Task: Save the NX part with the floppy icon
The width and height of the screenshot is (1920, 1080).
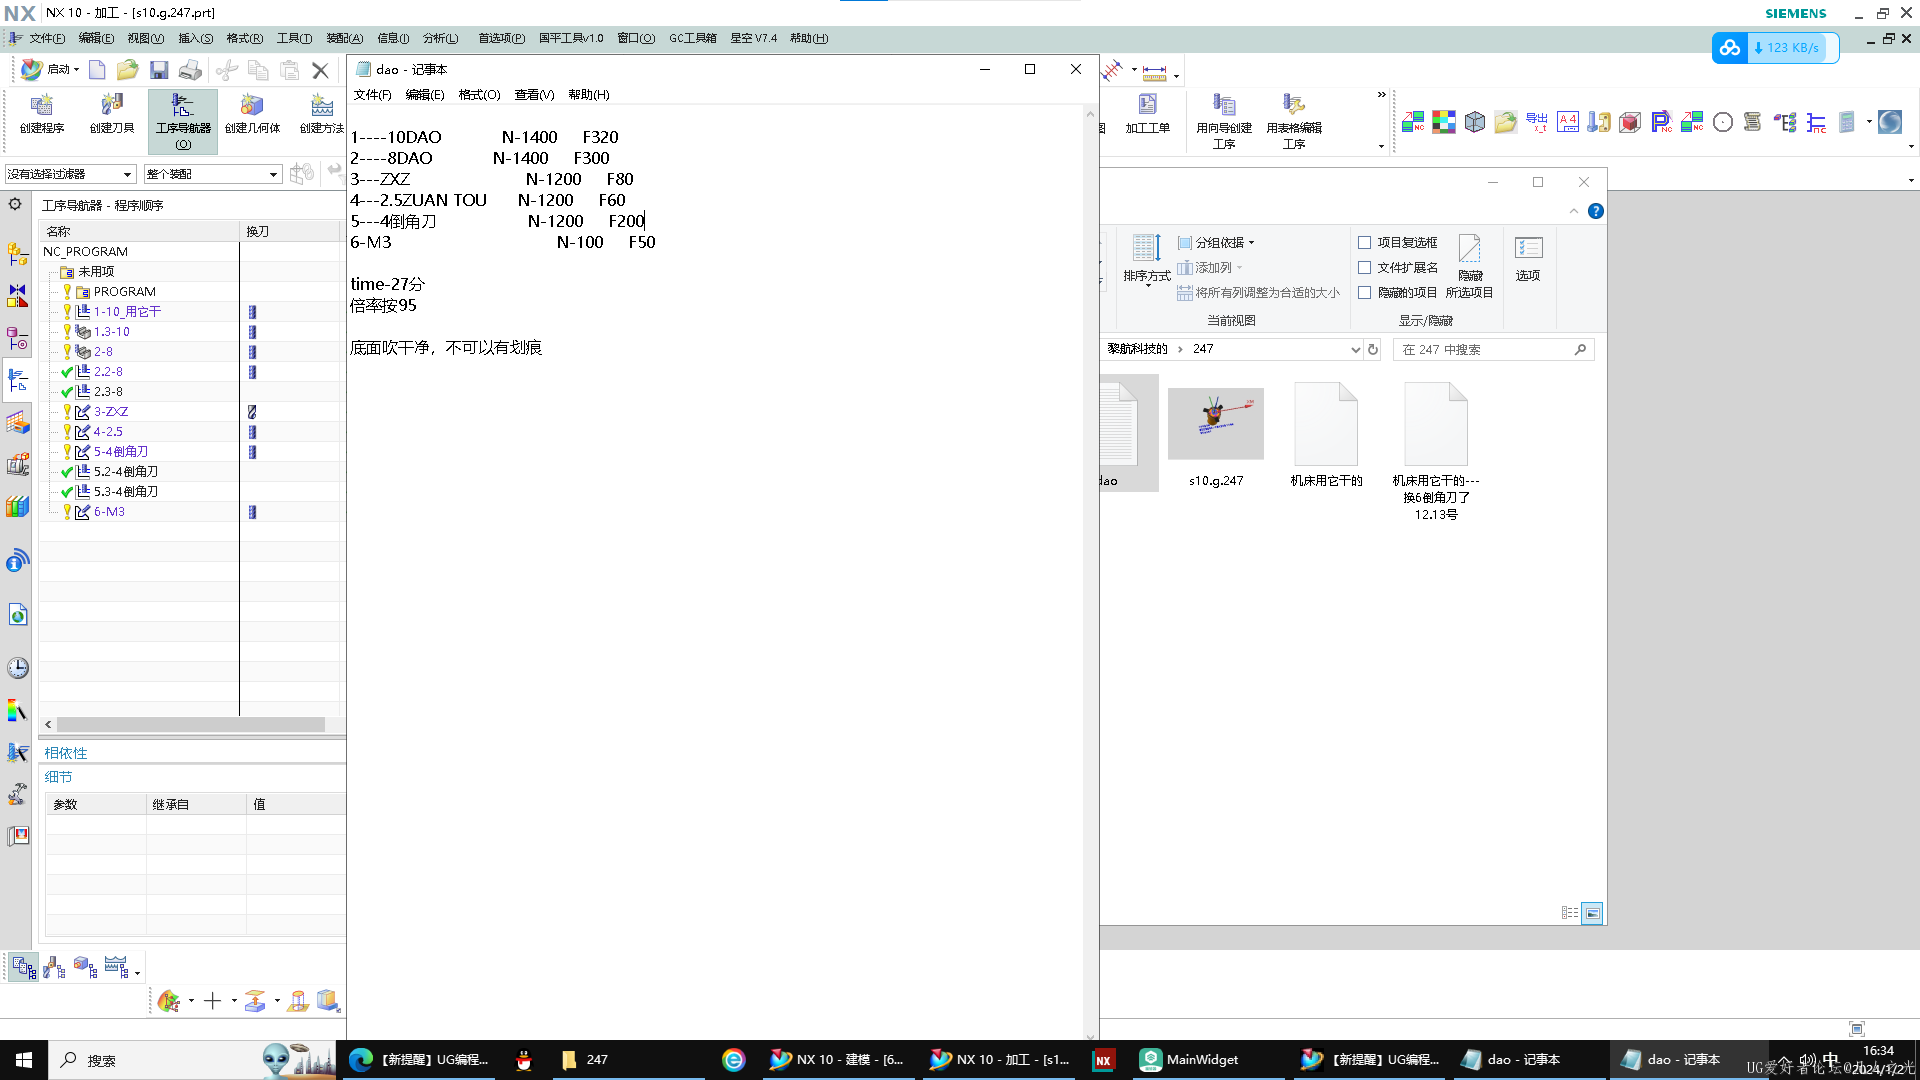Action: [x=159, y=70]
